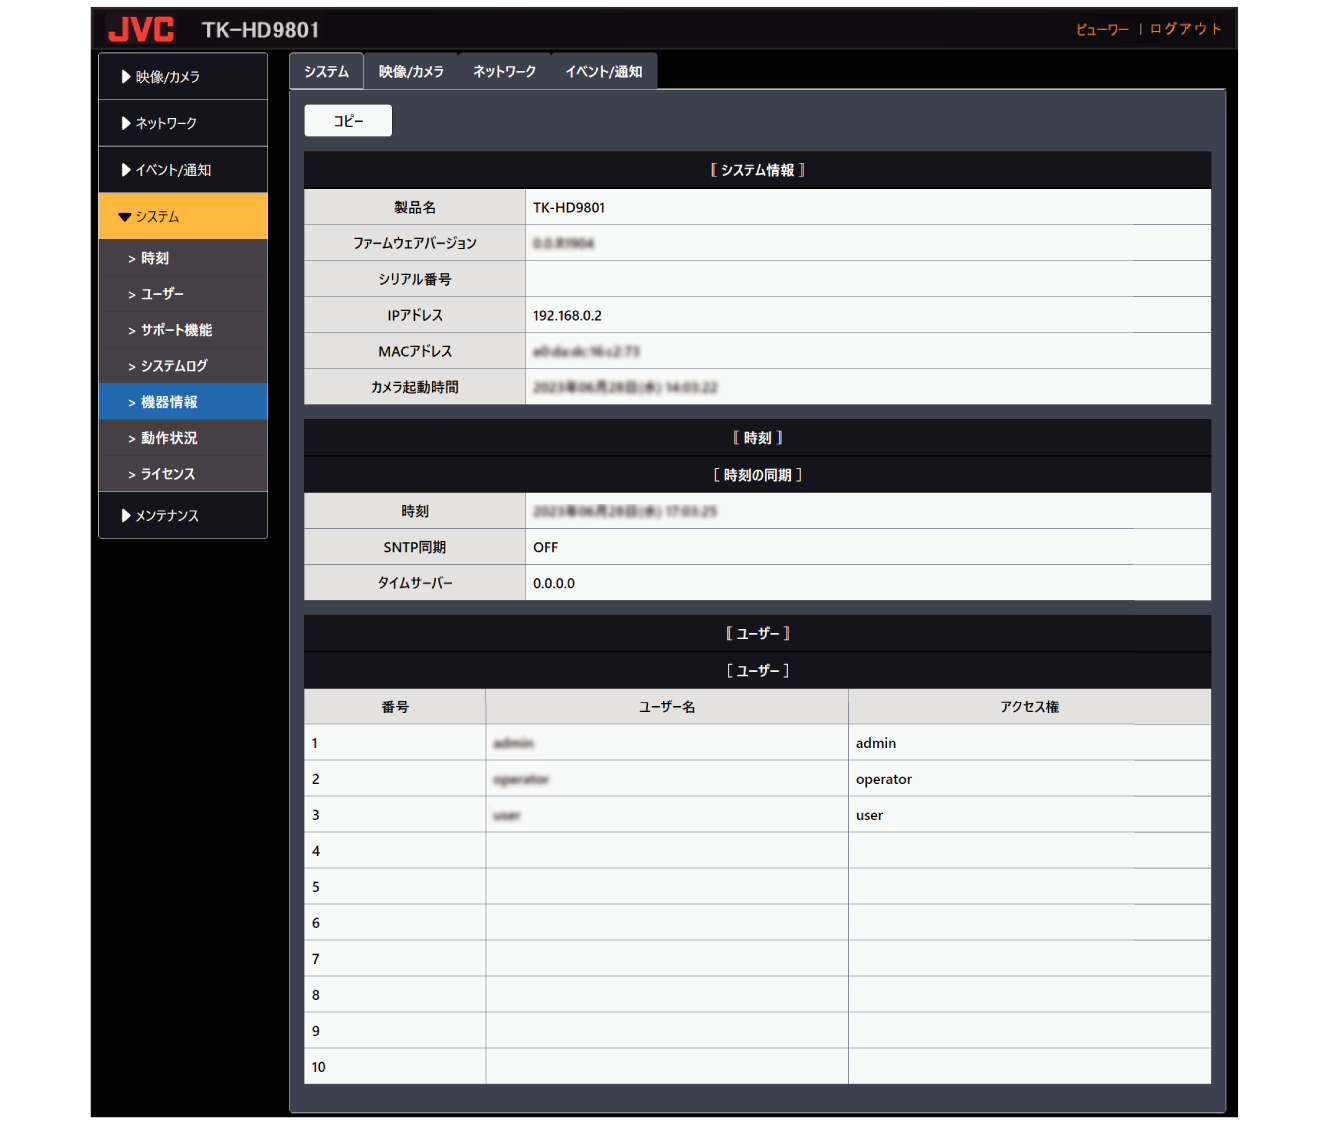The height and width of the screenshot is (1125, 1328).
Task: Click the ログアウト link
Action: tap(1185, 29)
